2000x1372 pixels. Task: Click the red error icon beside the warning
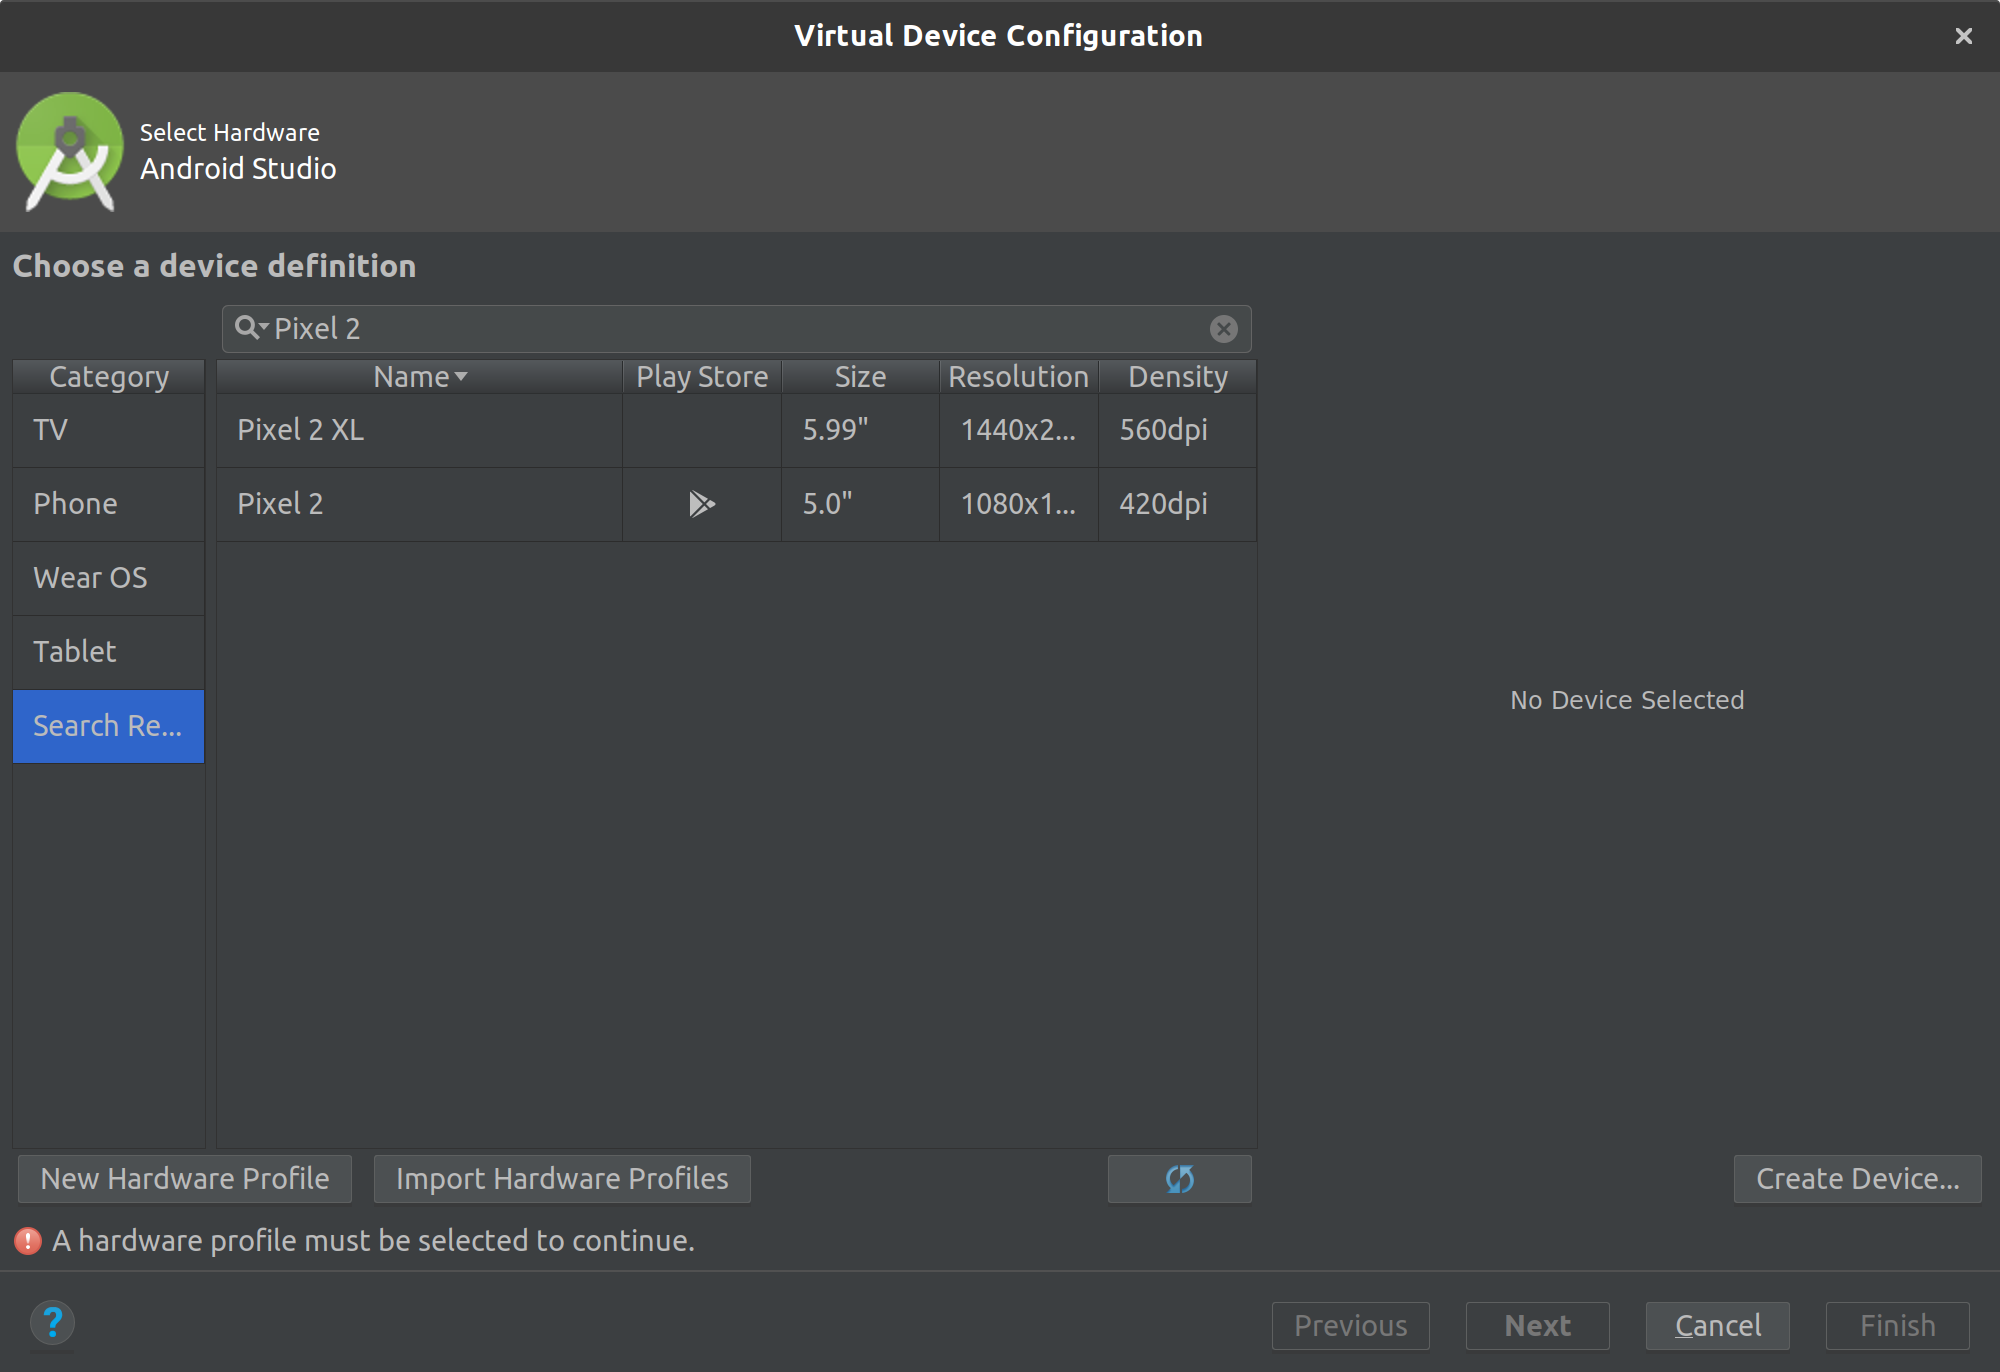tap(27, 1240)
